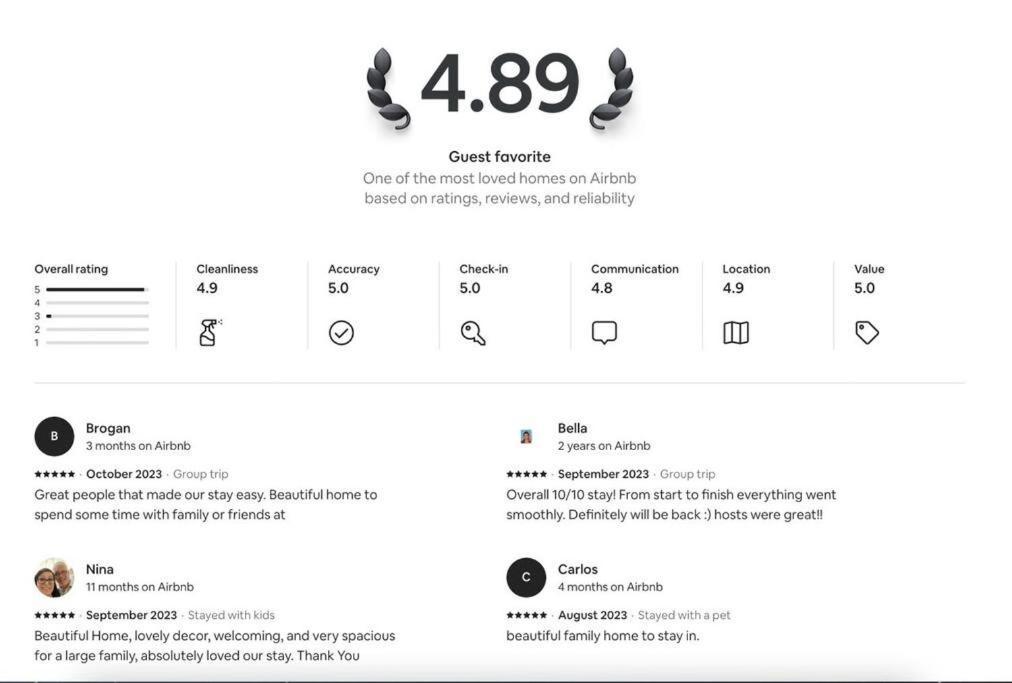Image resolution: width=1012 pixels, height=683 pixels.
Task: Open Carlos's profile avatar
Action: click(526, 578)
